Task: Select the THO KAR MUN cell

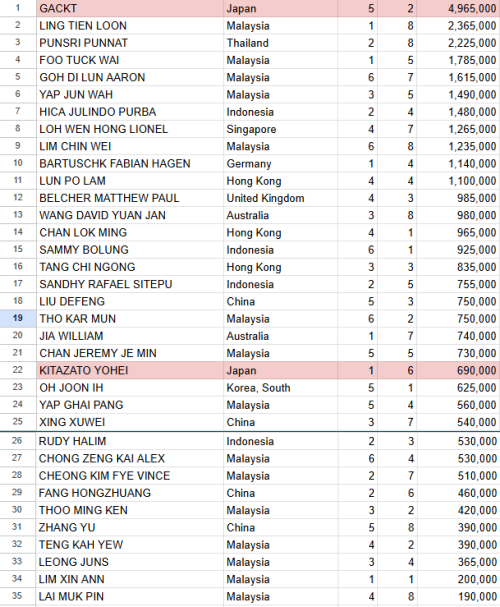Action: tap(130, 319)
